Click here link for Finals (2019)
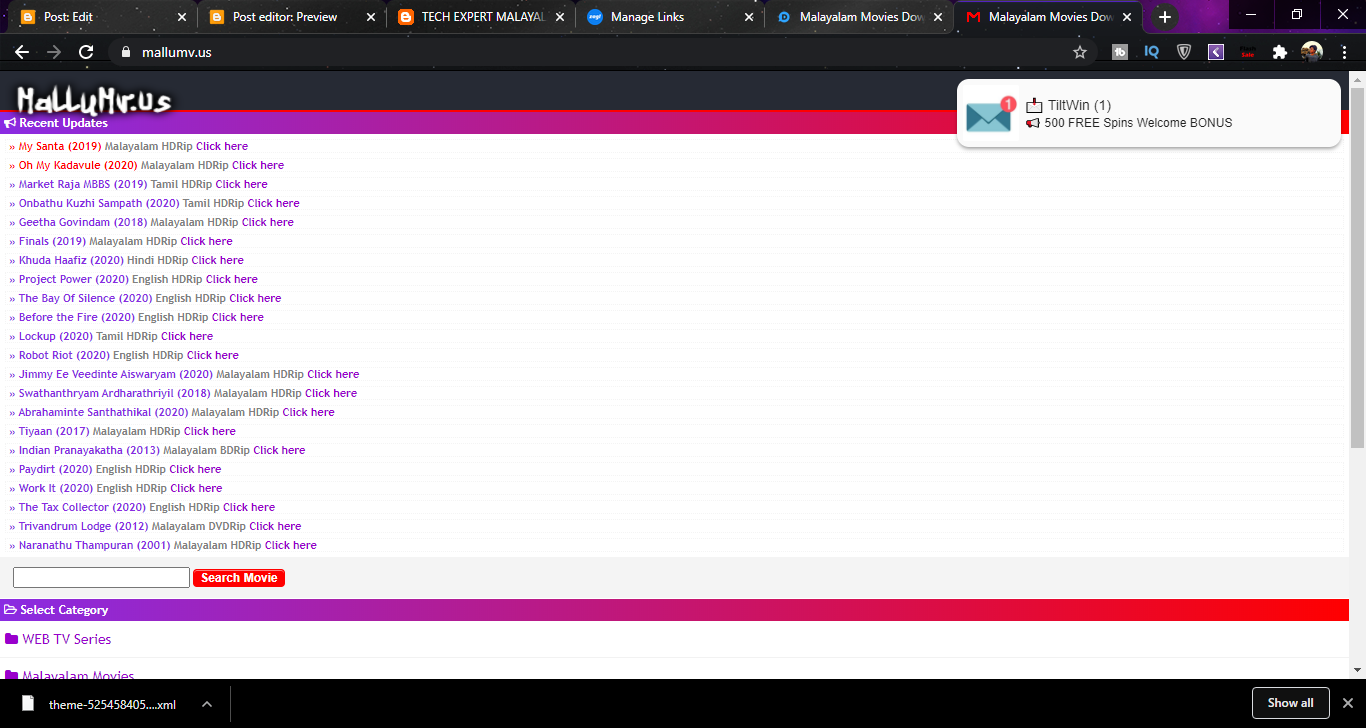Image resolution: width=1366 pixels, height=728 pixels. coord(206,241)
